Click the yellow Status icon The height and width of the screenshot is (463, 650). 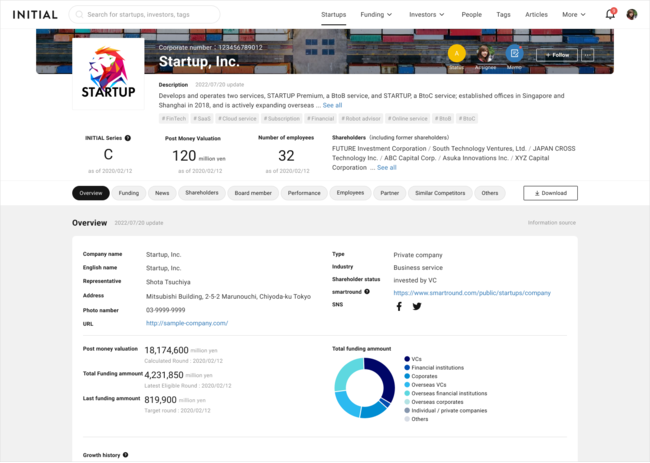click(457, 53)
